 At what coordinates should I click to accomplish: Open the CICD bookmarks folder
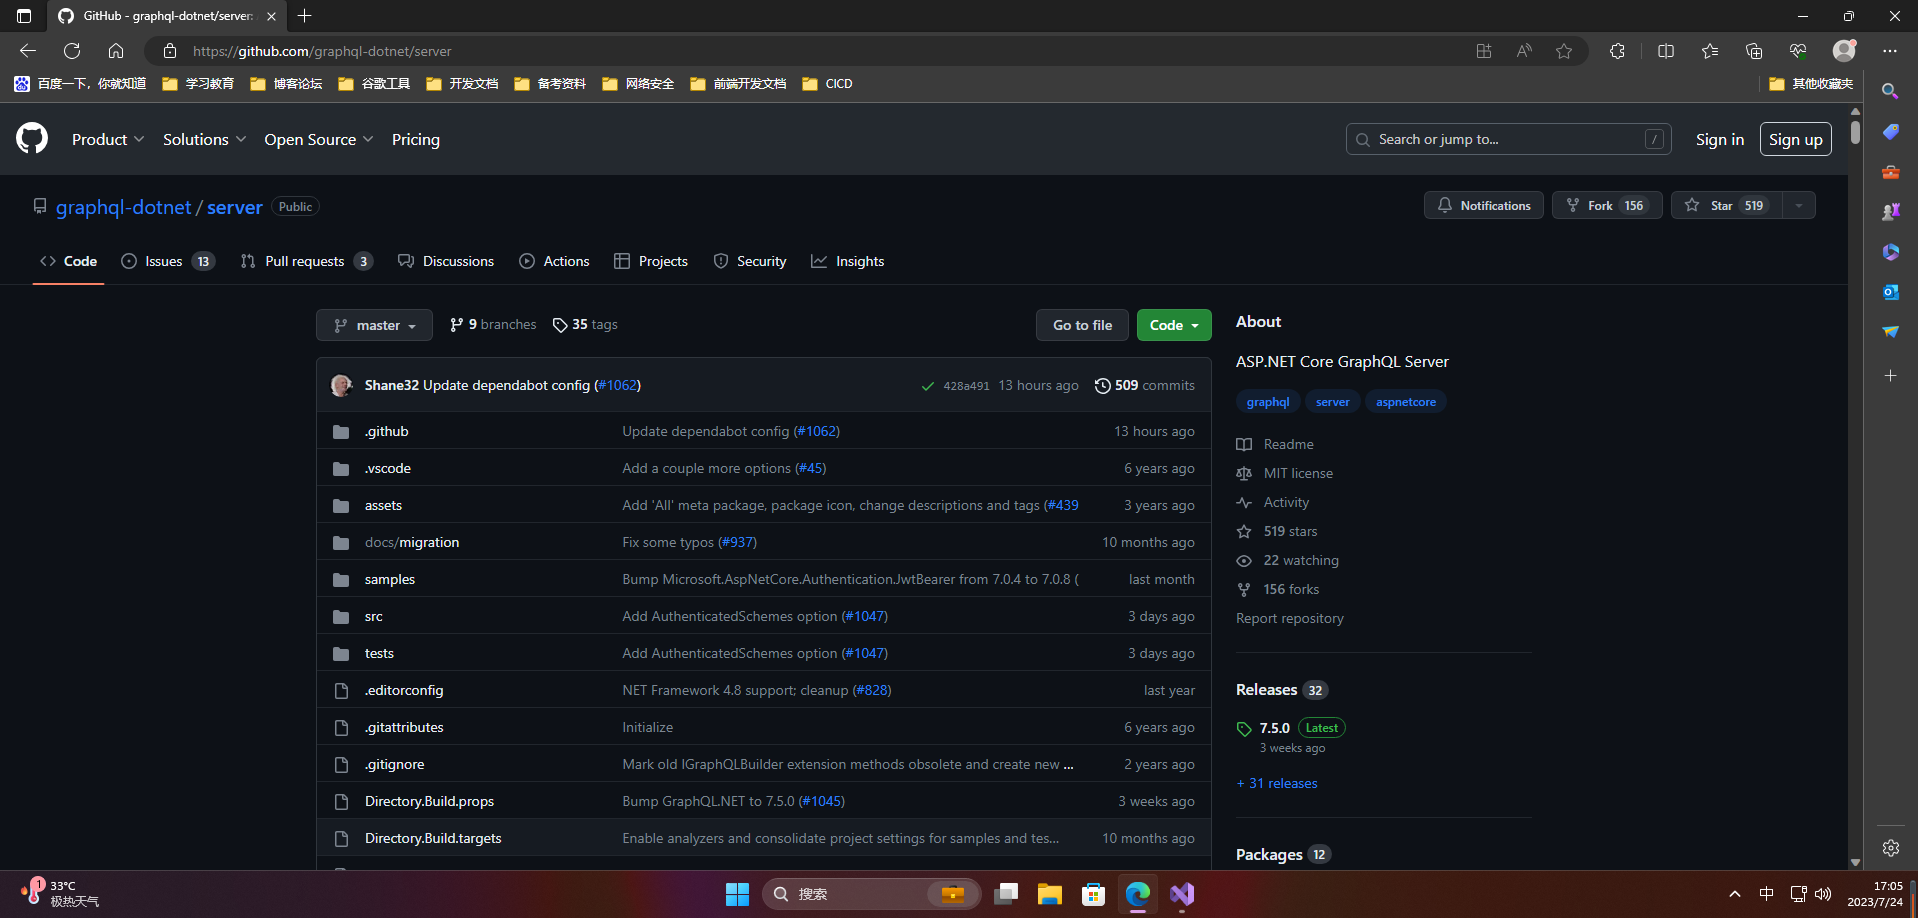[827, 84]
